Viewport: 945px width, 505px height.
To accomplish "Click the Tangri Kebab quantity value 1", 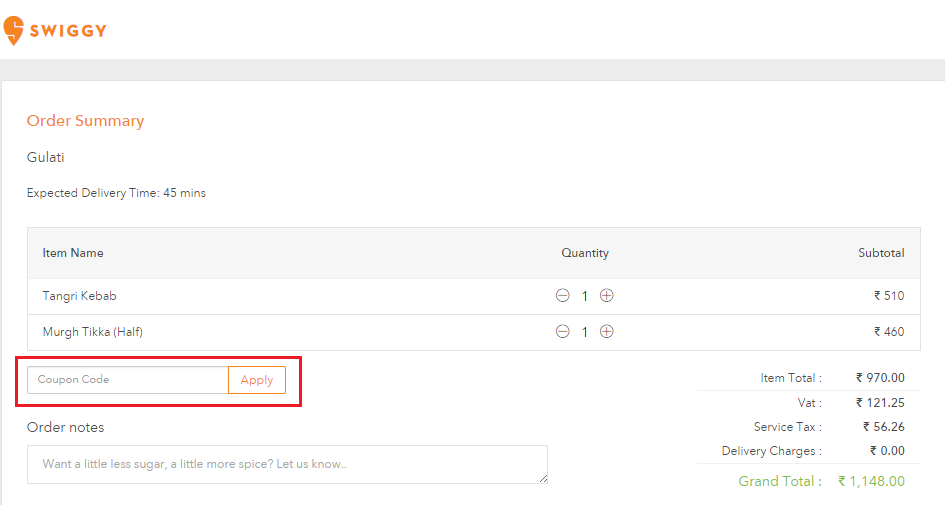I will 585,296.
